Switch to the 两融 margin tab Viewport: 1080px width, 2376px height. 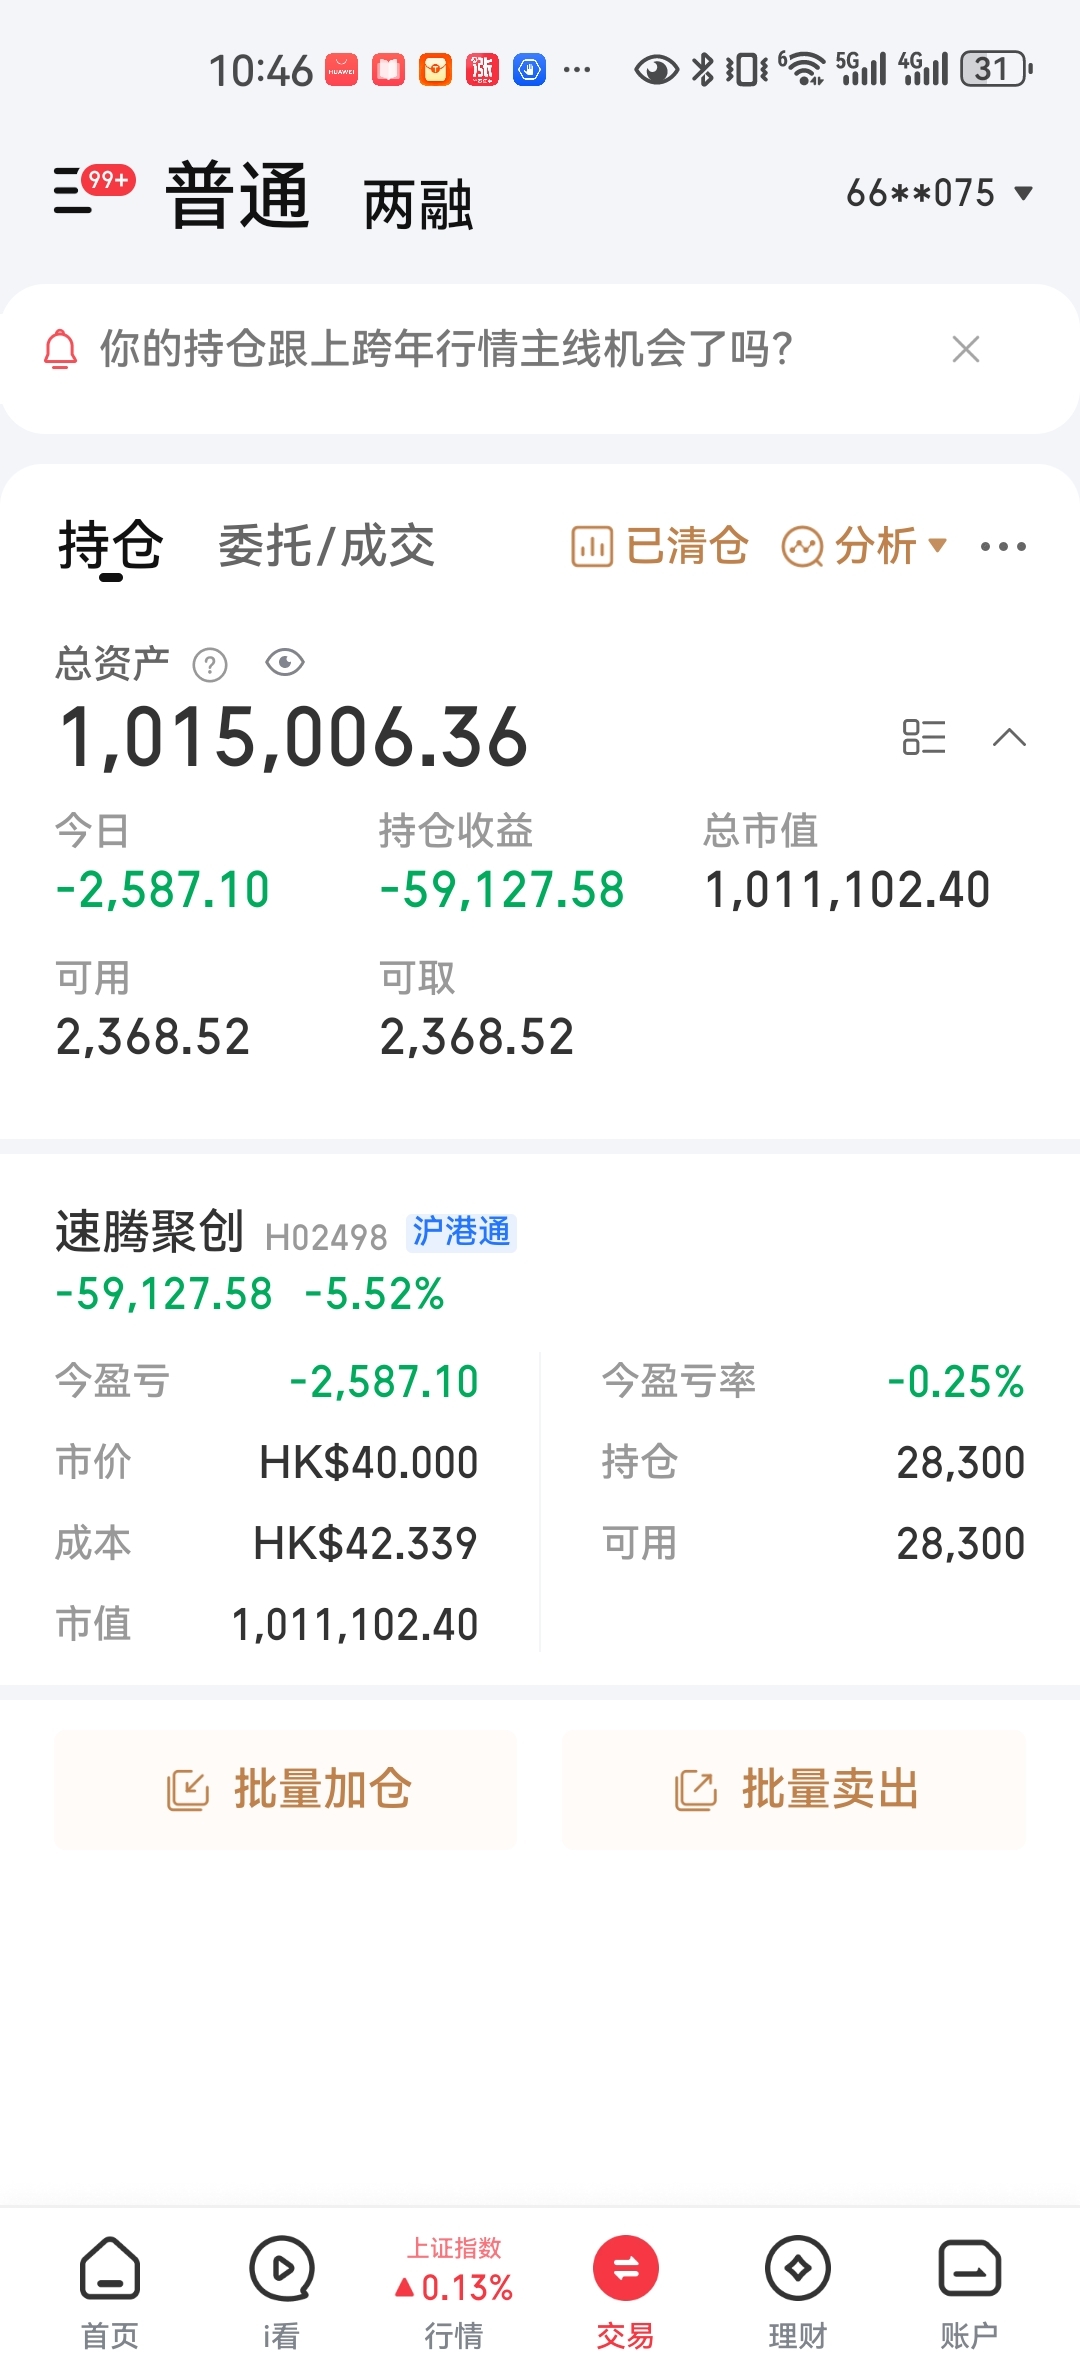(418, 205)
